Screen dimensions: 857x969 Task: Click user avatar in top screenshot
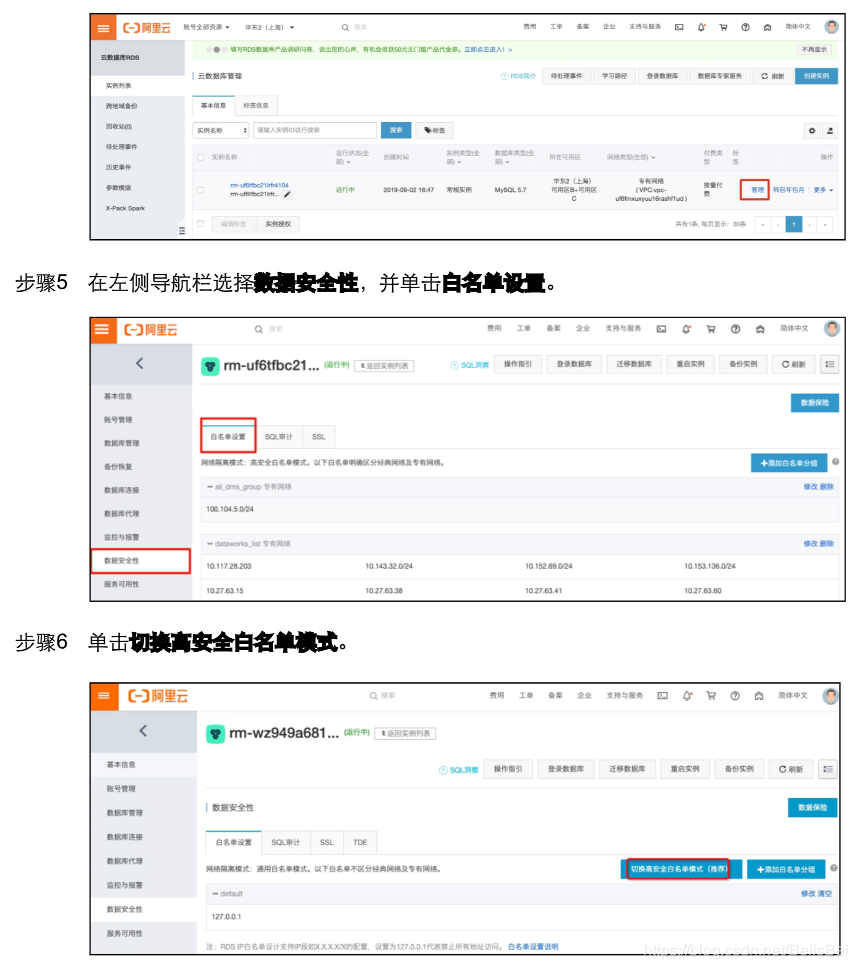[x=832, y=27]
